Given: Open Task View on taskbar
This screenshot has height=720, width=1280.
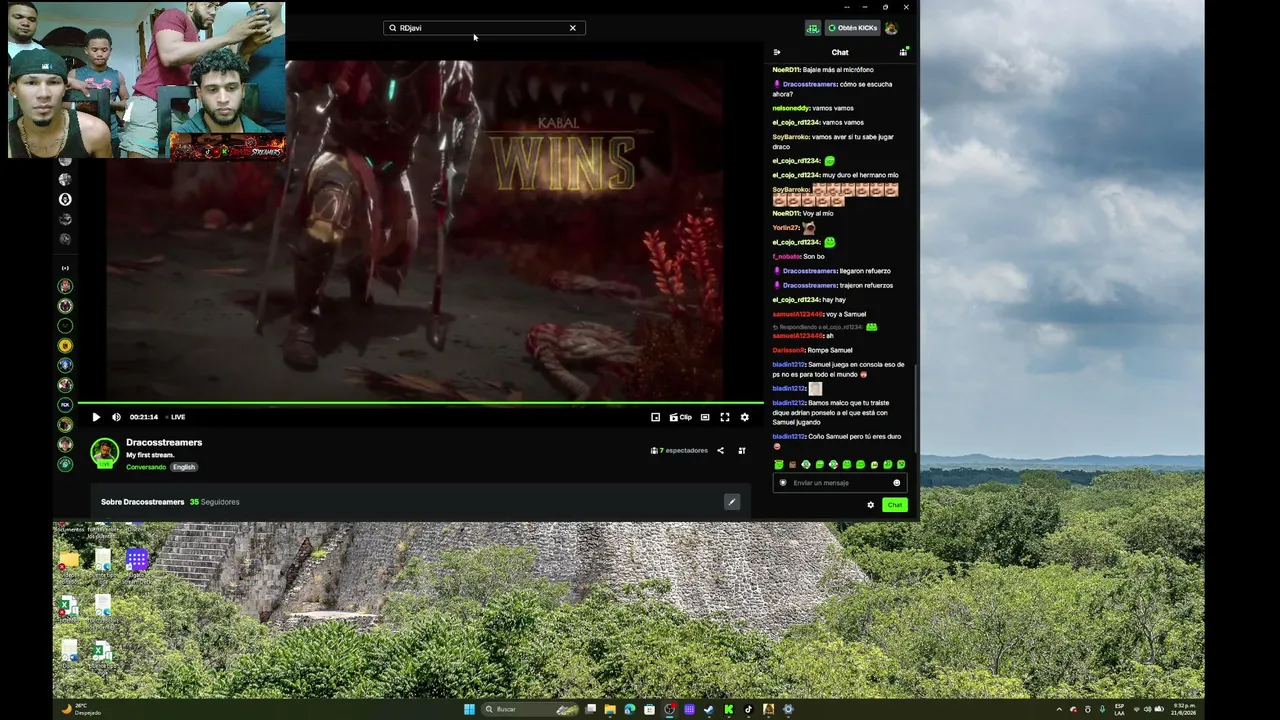Looking at the screenshot, I should click(x=591, y=709).
